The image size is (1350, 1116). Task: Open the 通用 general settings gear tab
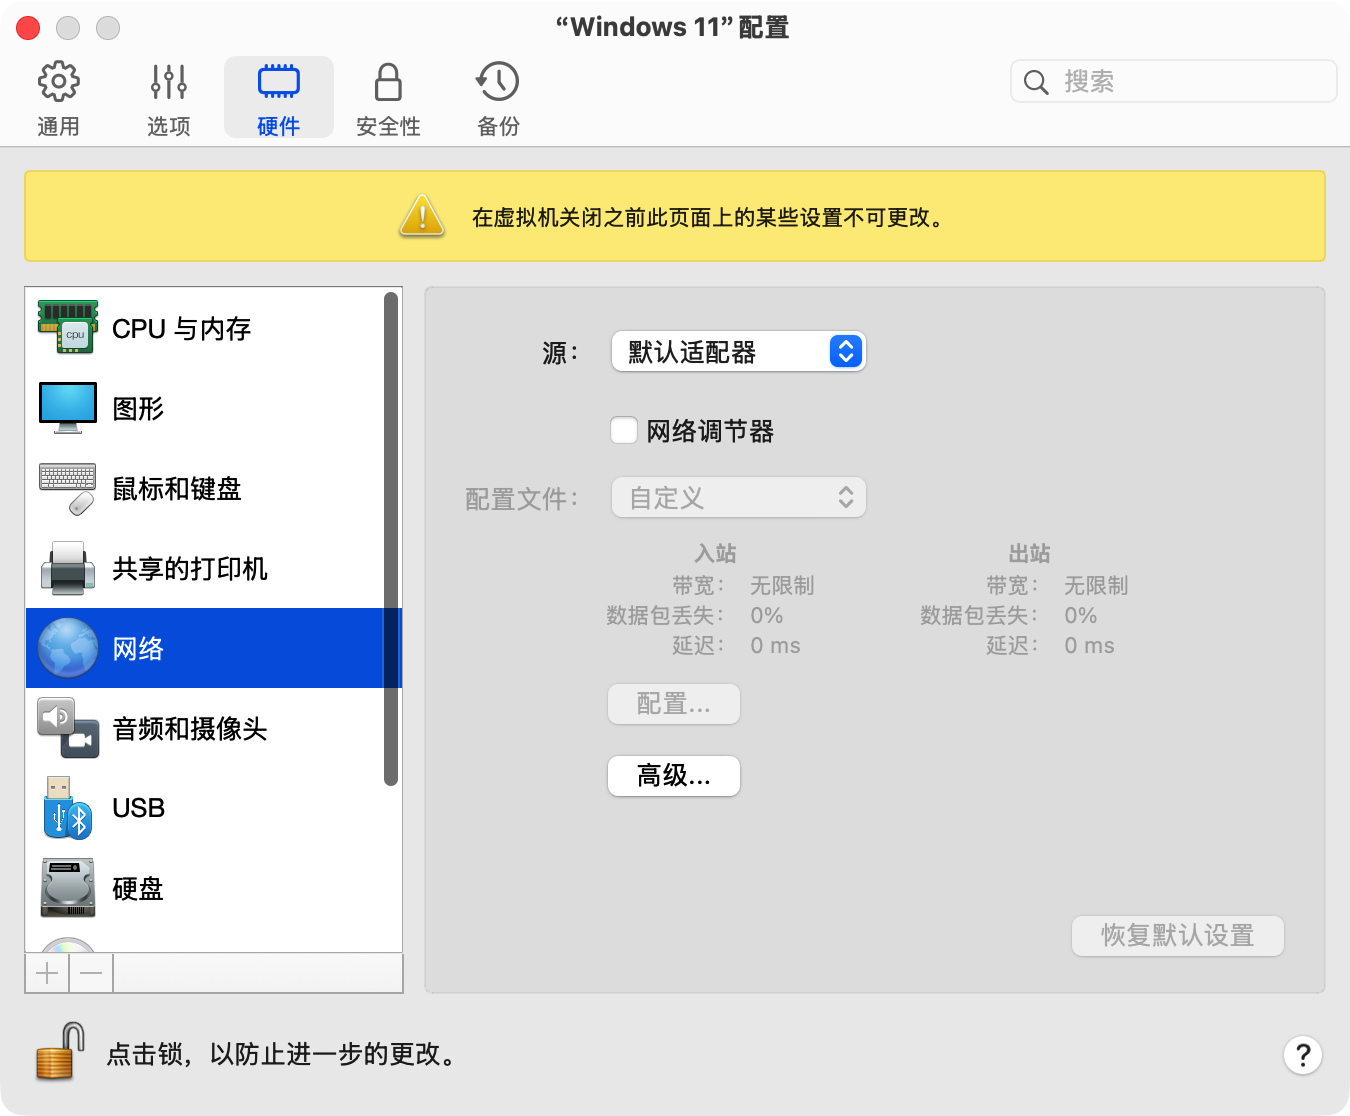(x=58, y=98)
